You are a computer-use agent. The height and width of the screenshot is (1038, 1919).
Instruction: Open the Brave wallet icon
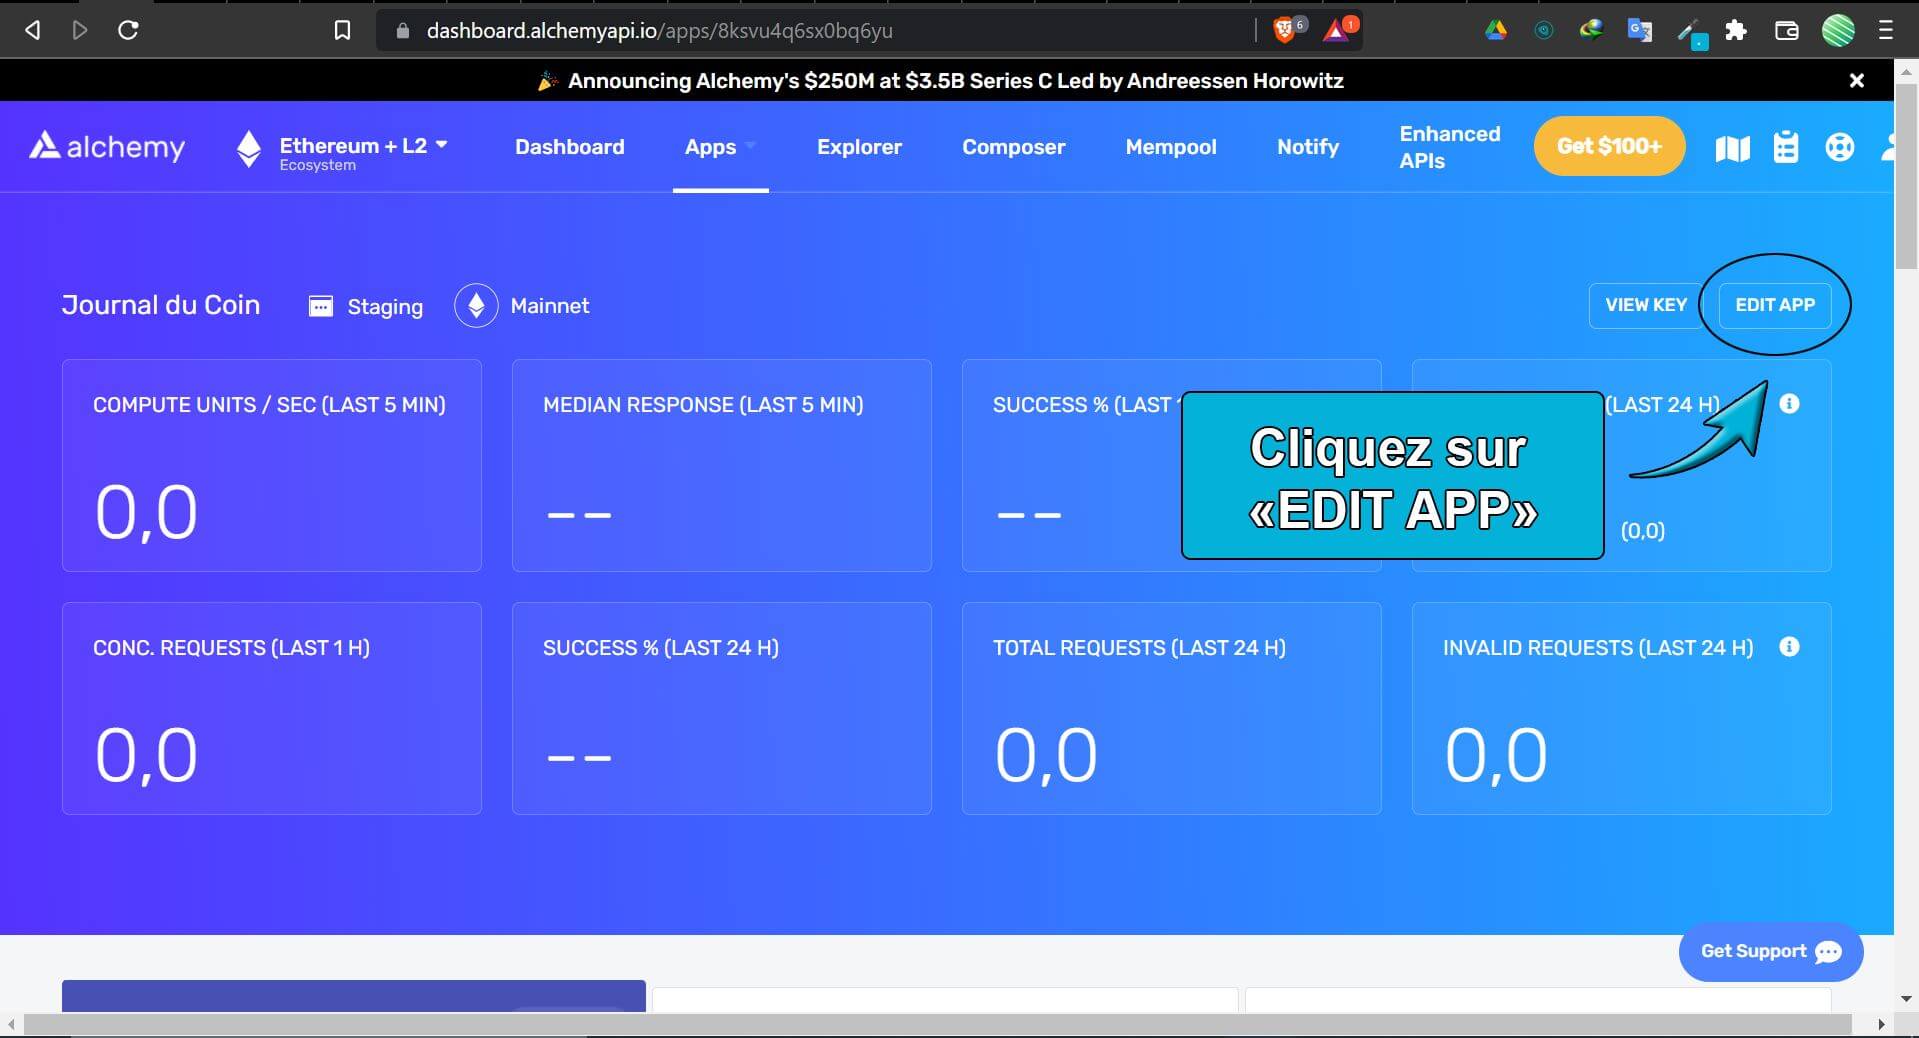[1787, 30]
